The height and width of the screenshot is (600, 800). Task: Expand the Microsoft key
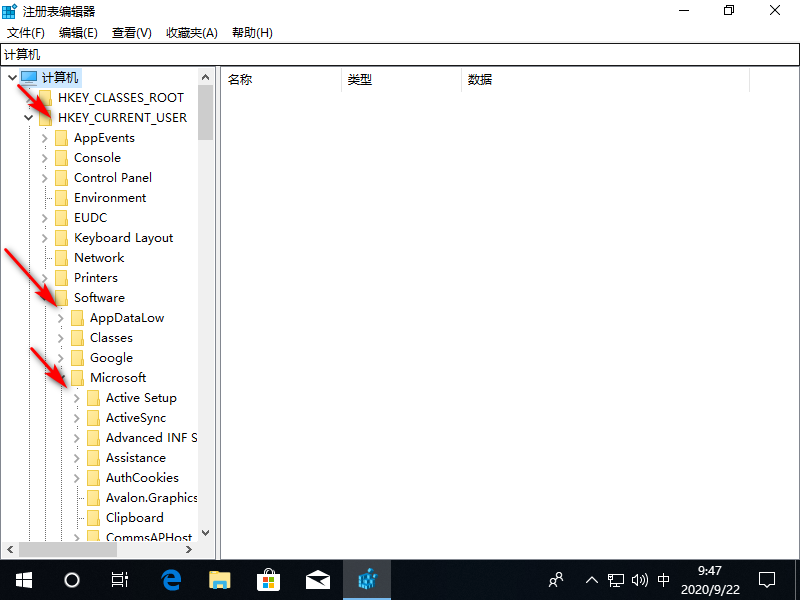(62, 377)
